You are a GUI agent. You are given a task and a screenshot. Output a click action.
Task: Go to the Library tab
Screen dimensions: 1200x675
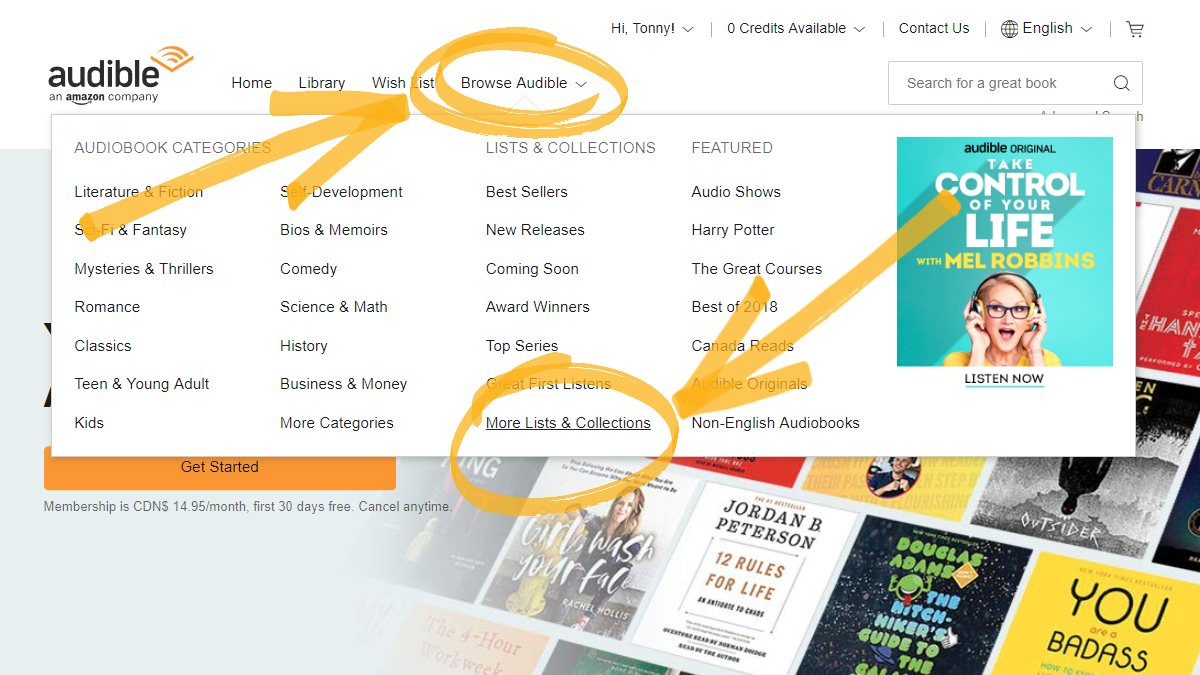click(321, 83)
